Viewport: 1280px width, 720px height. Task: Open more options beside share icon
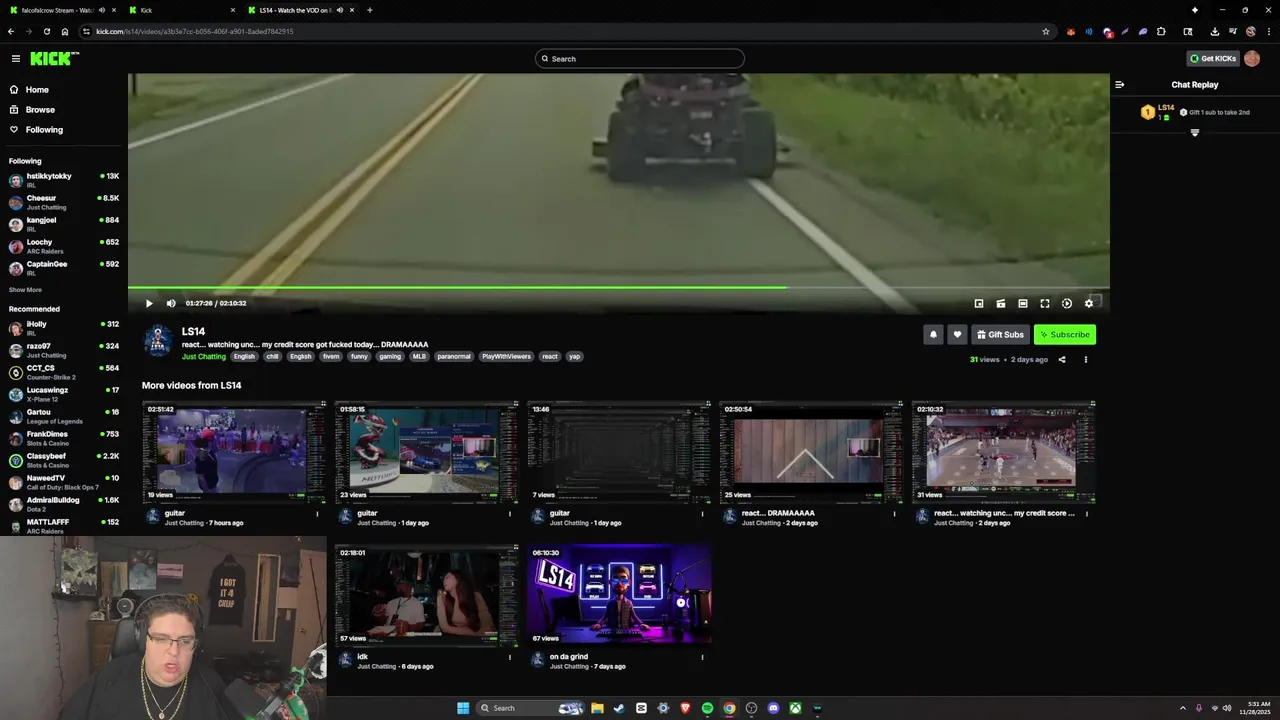click(x=1086, y=360)
